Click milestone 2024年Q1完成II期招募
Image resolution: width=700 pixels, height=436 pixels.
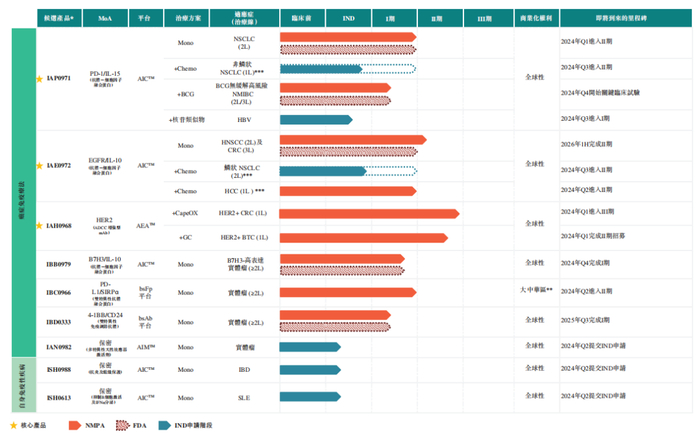click(x=593, y=236)
